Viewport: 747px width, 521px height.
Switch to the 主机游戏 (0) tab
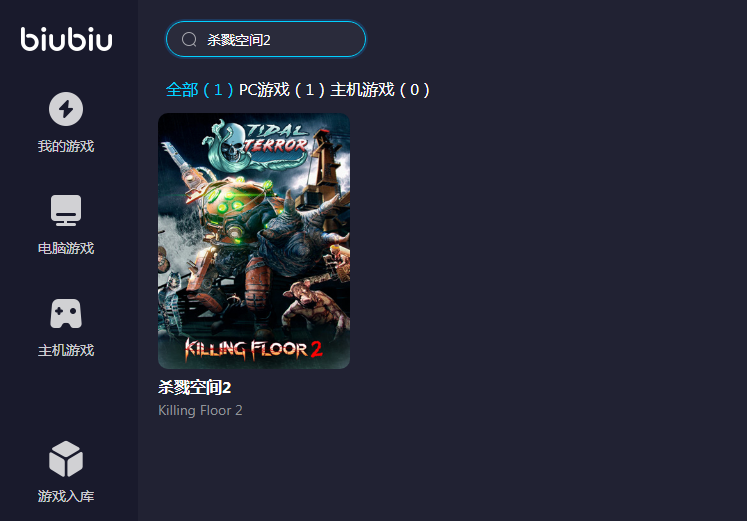point(380,90)
